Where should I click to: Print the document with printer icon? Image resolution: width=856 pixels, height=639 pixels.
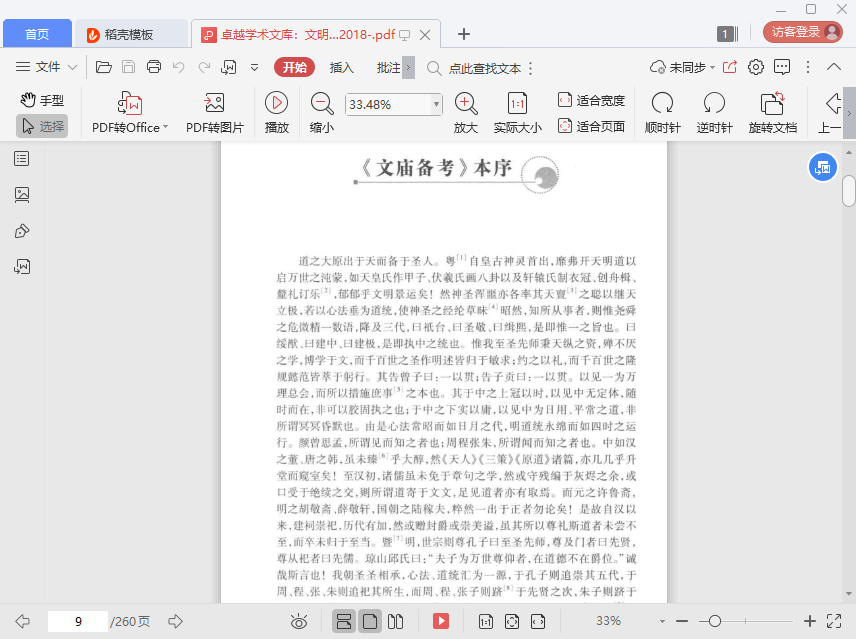pyautogui.click(x=154, y=67)
